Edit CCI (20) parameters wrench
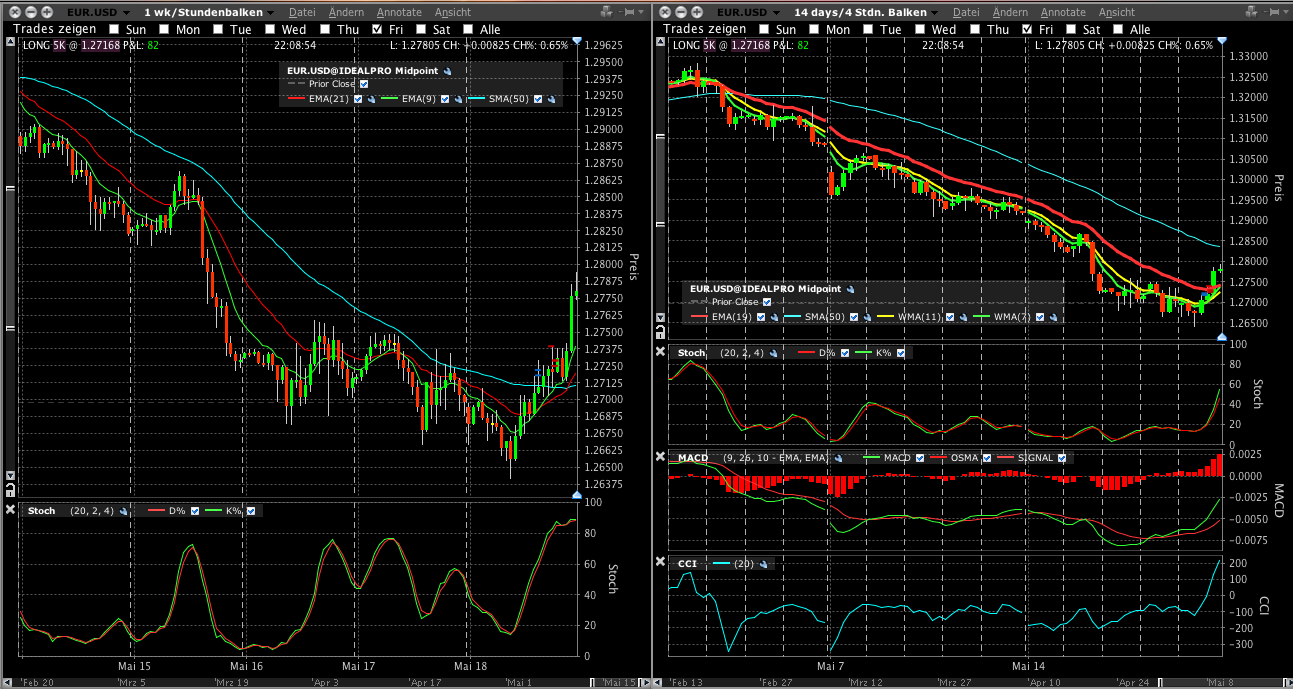The height and width of the screenshot is (689, 1293). click(763, 564)
